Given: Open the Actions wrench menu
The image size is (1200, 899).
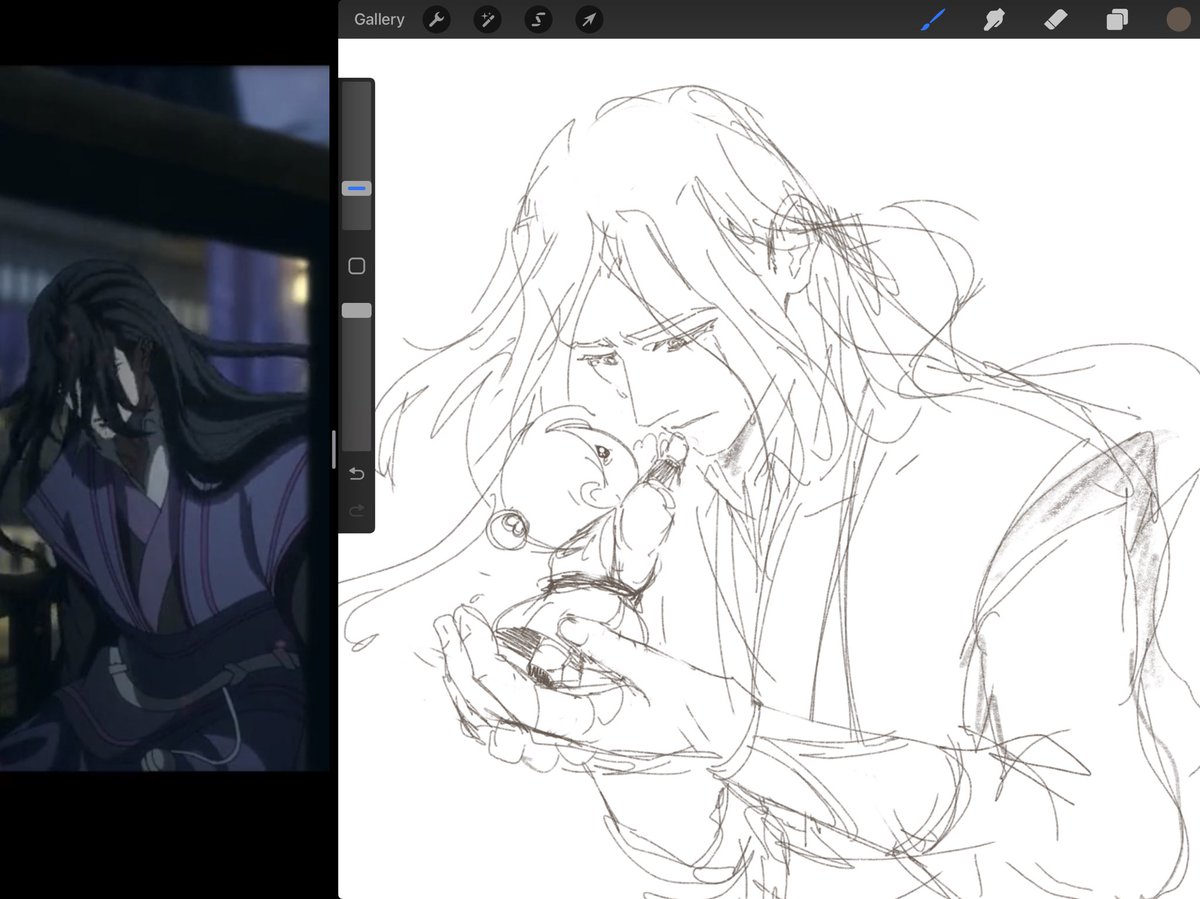Looking at the screenshot, I should coord(436,19).
